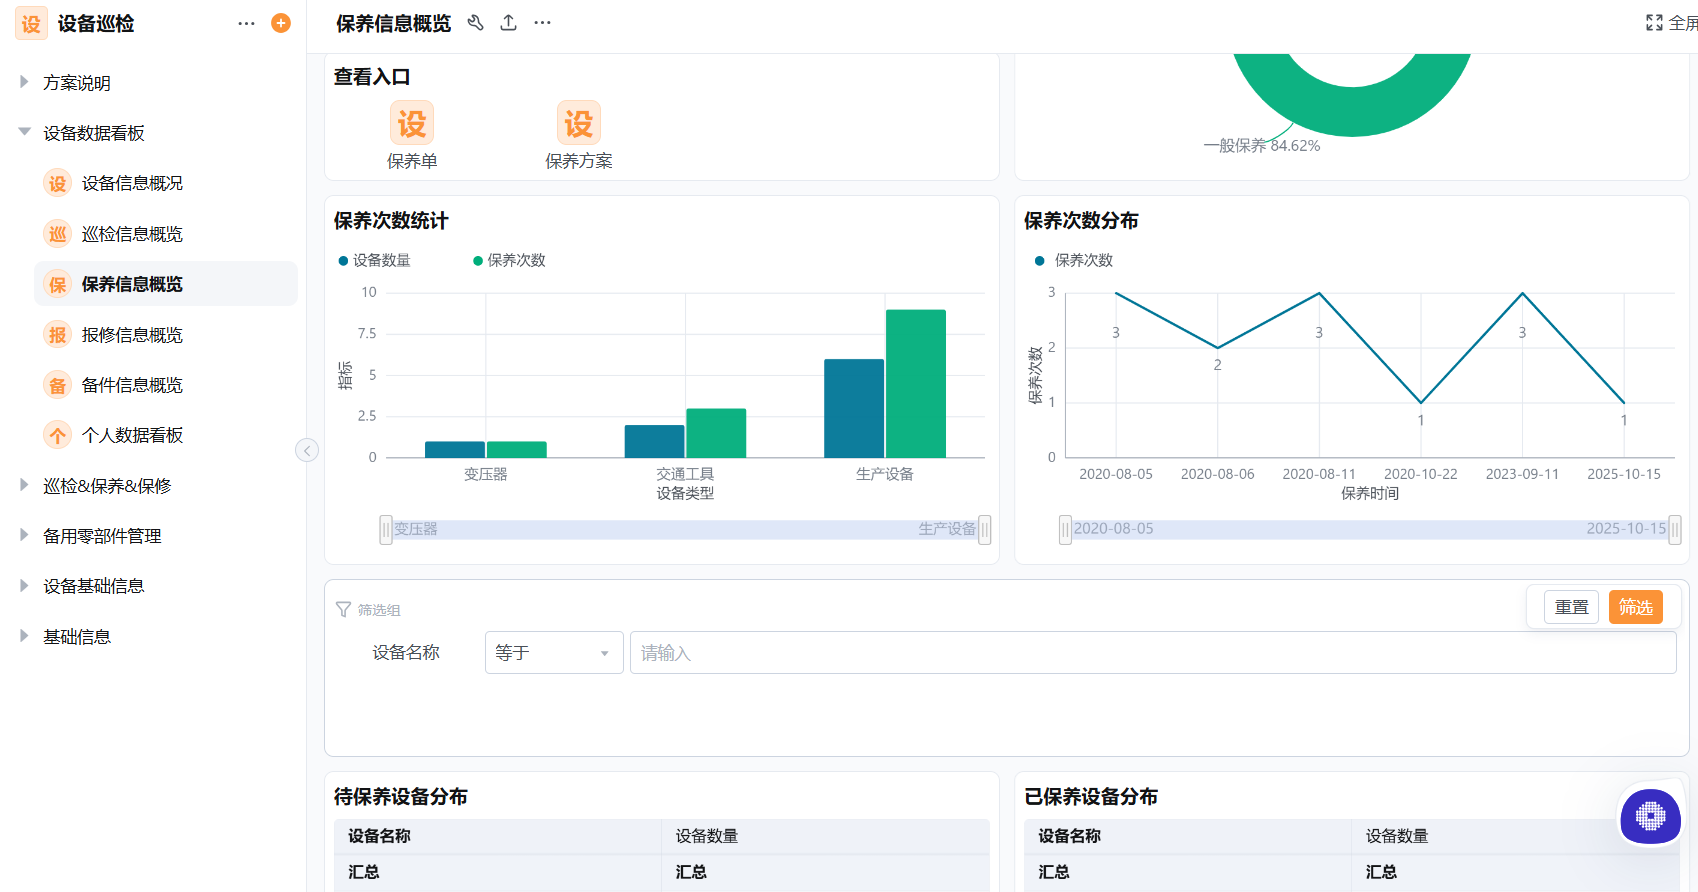
Task: Select 保养信息概览 in the sidebar
Action: pos(166,284)
